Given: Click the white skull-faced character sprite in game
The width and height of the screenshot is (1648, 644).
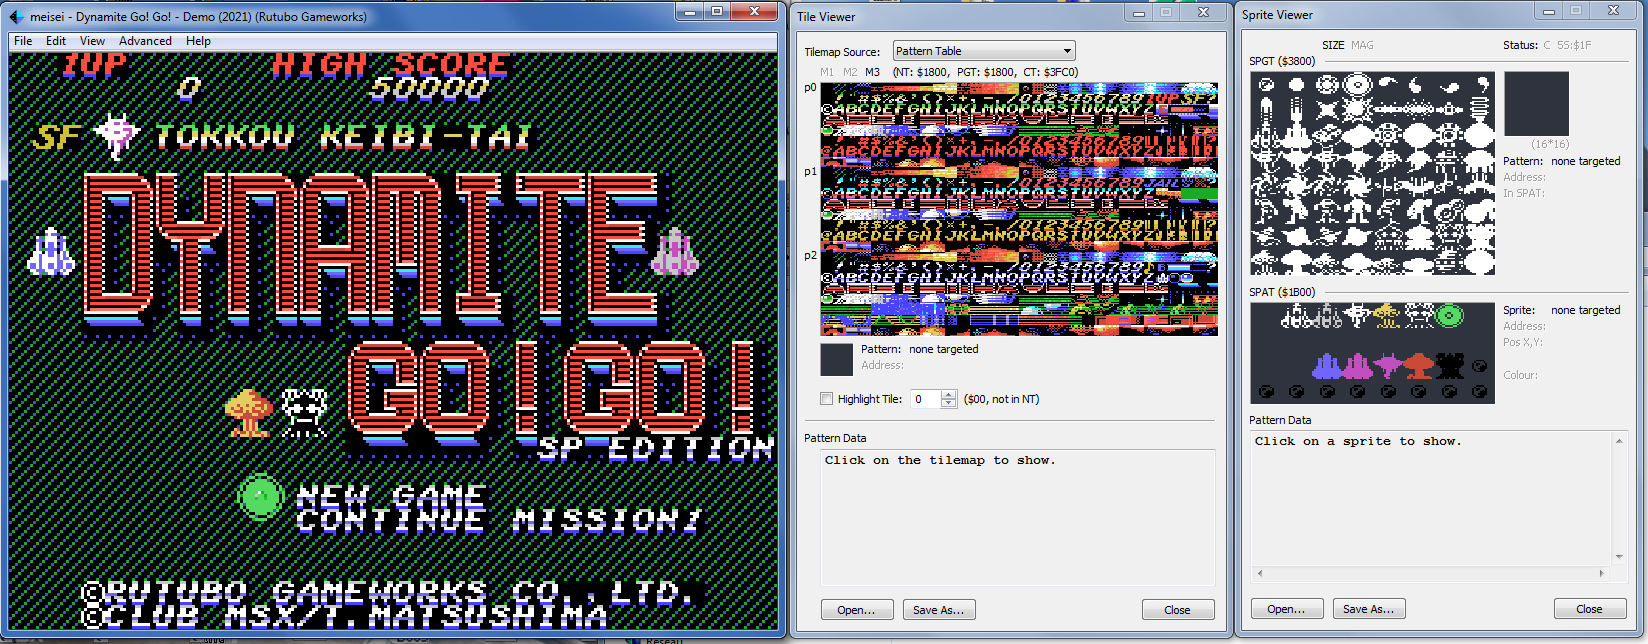Looking at the screenshot, I should pyautogui.click(x=303, y=413).
